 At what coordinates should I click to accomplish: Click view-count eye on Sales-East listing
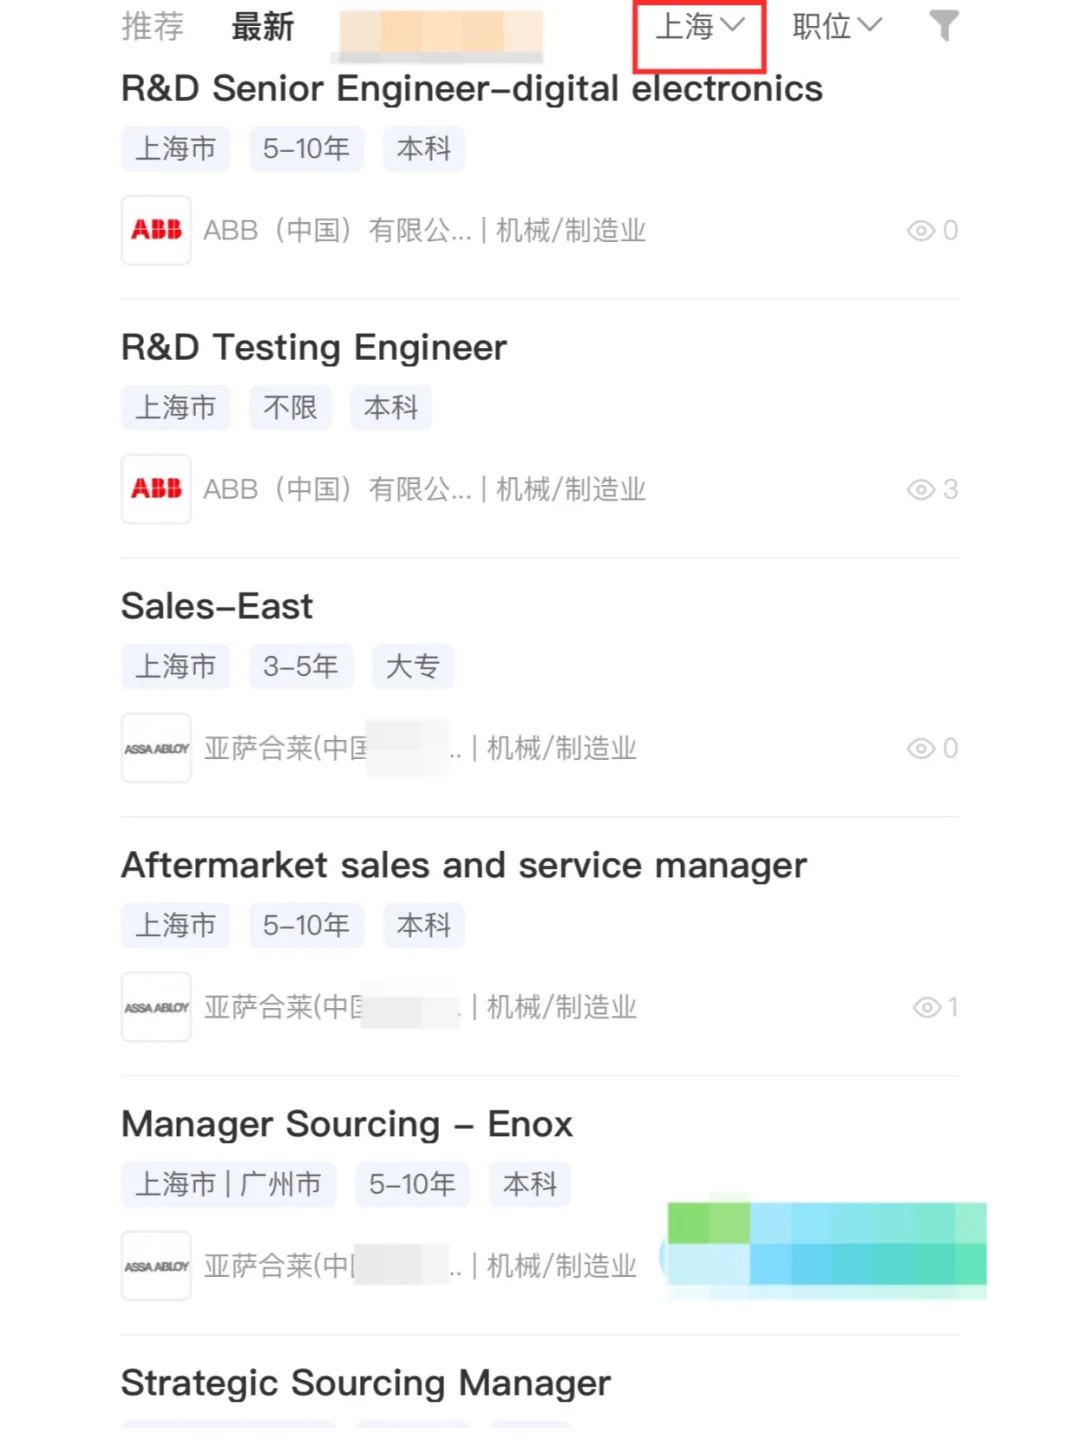tap(920, 749)
